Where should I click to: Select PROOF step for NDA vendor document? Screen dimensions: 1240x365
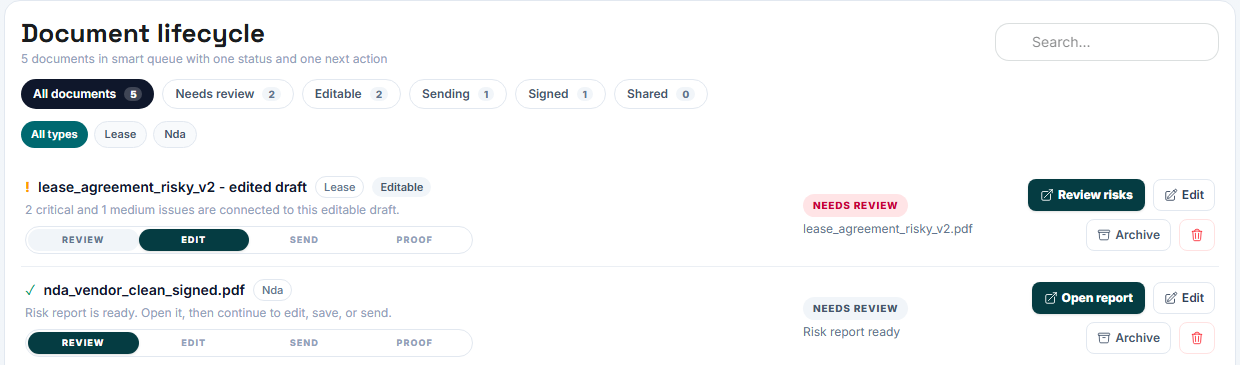point(414,343)
